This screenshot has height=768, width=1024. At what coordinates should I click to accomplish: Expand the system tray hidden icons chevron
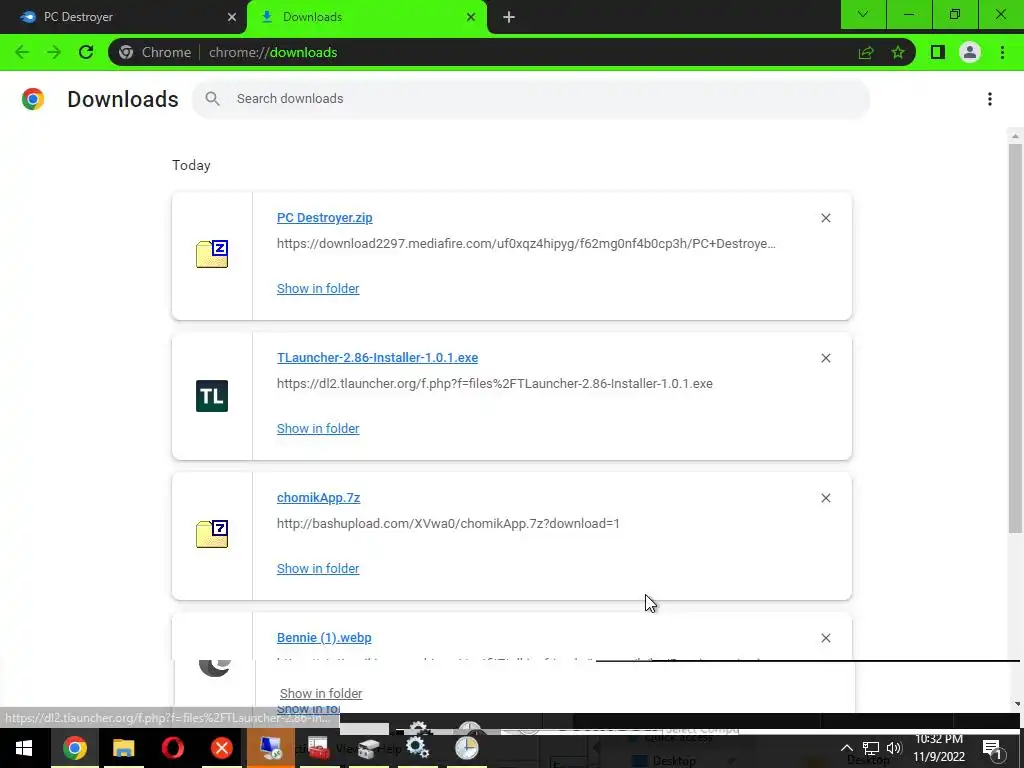point(846,748)
